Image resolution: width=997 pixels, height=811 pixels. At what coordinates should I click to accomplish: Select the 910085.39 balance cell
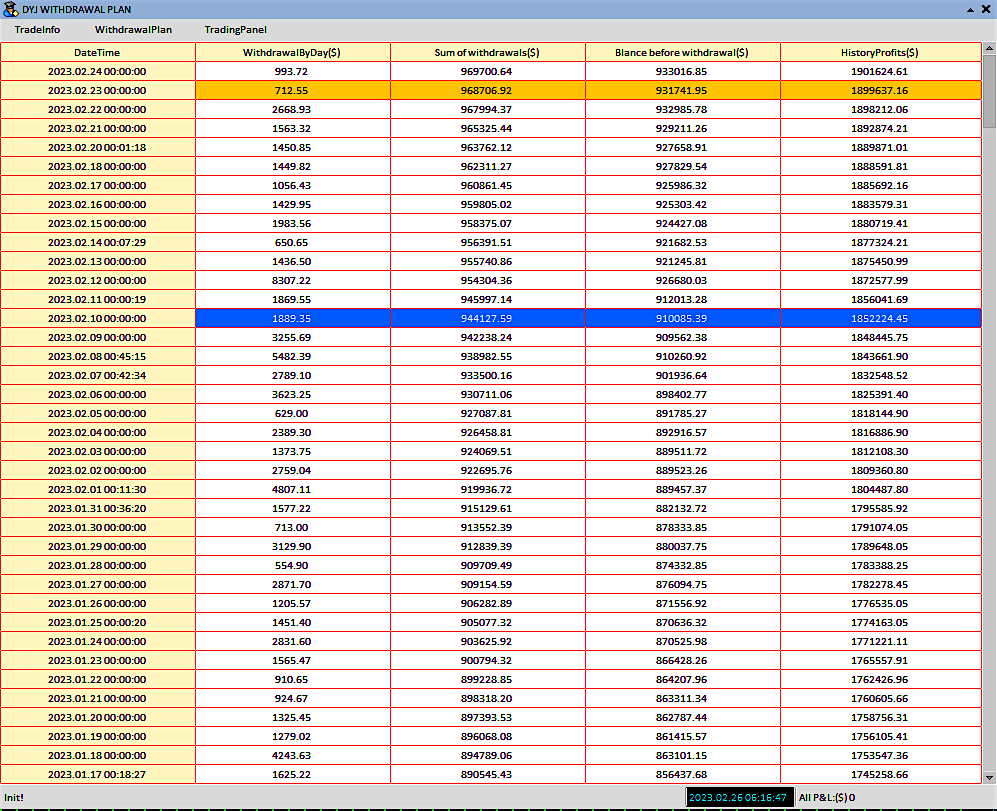[x=682, y=318]
